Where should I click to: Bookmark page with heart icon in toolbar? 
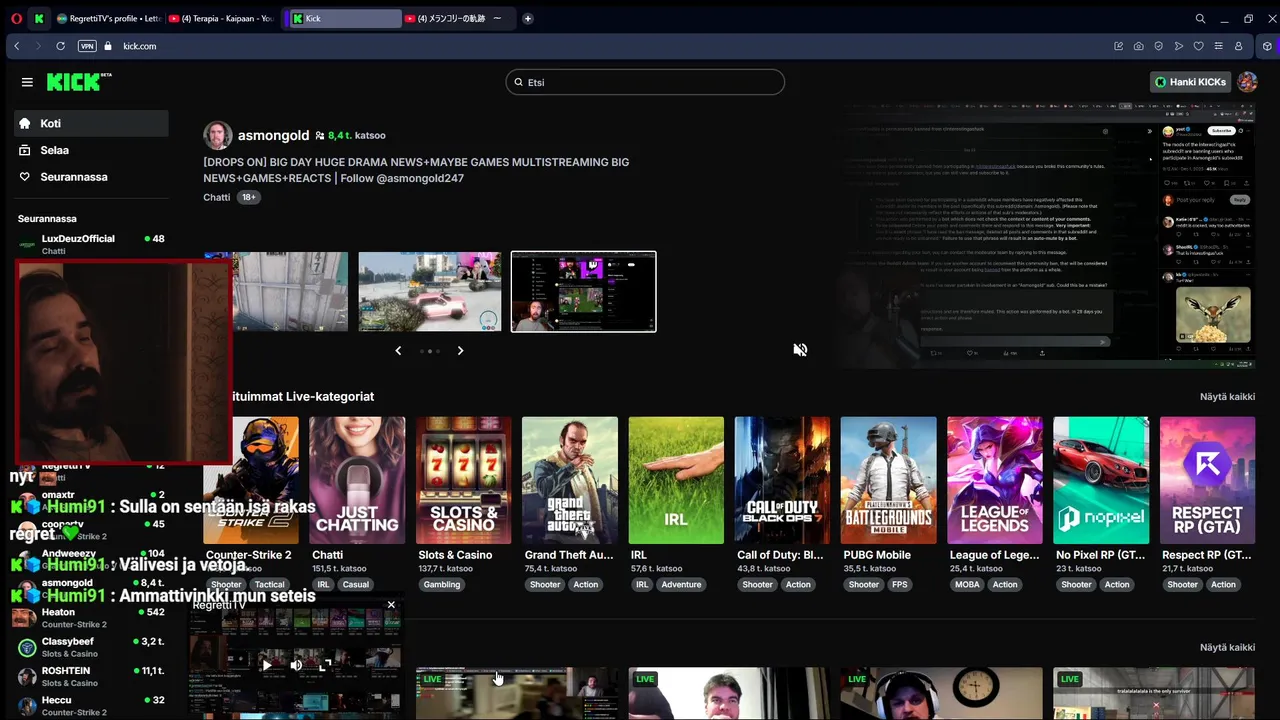(x=1198, y=46)
